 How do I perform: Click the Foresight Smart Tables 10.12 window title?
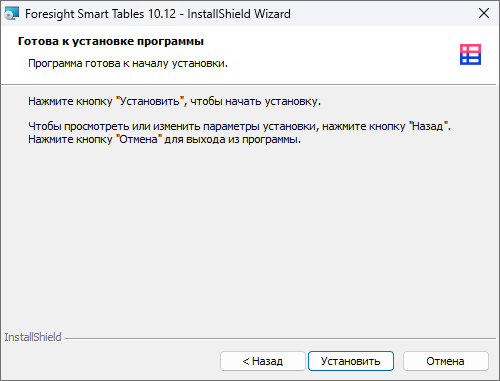click(158, 14)
